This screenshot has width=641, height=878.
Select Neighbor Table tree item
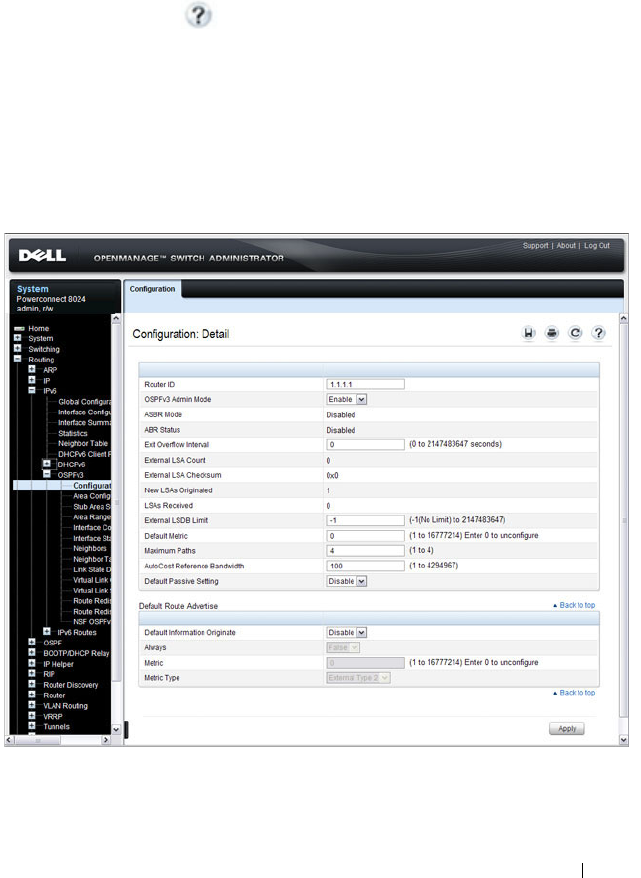coord(83,443)
